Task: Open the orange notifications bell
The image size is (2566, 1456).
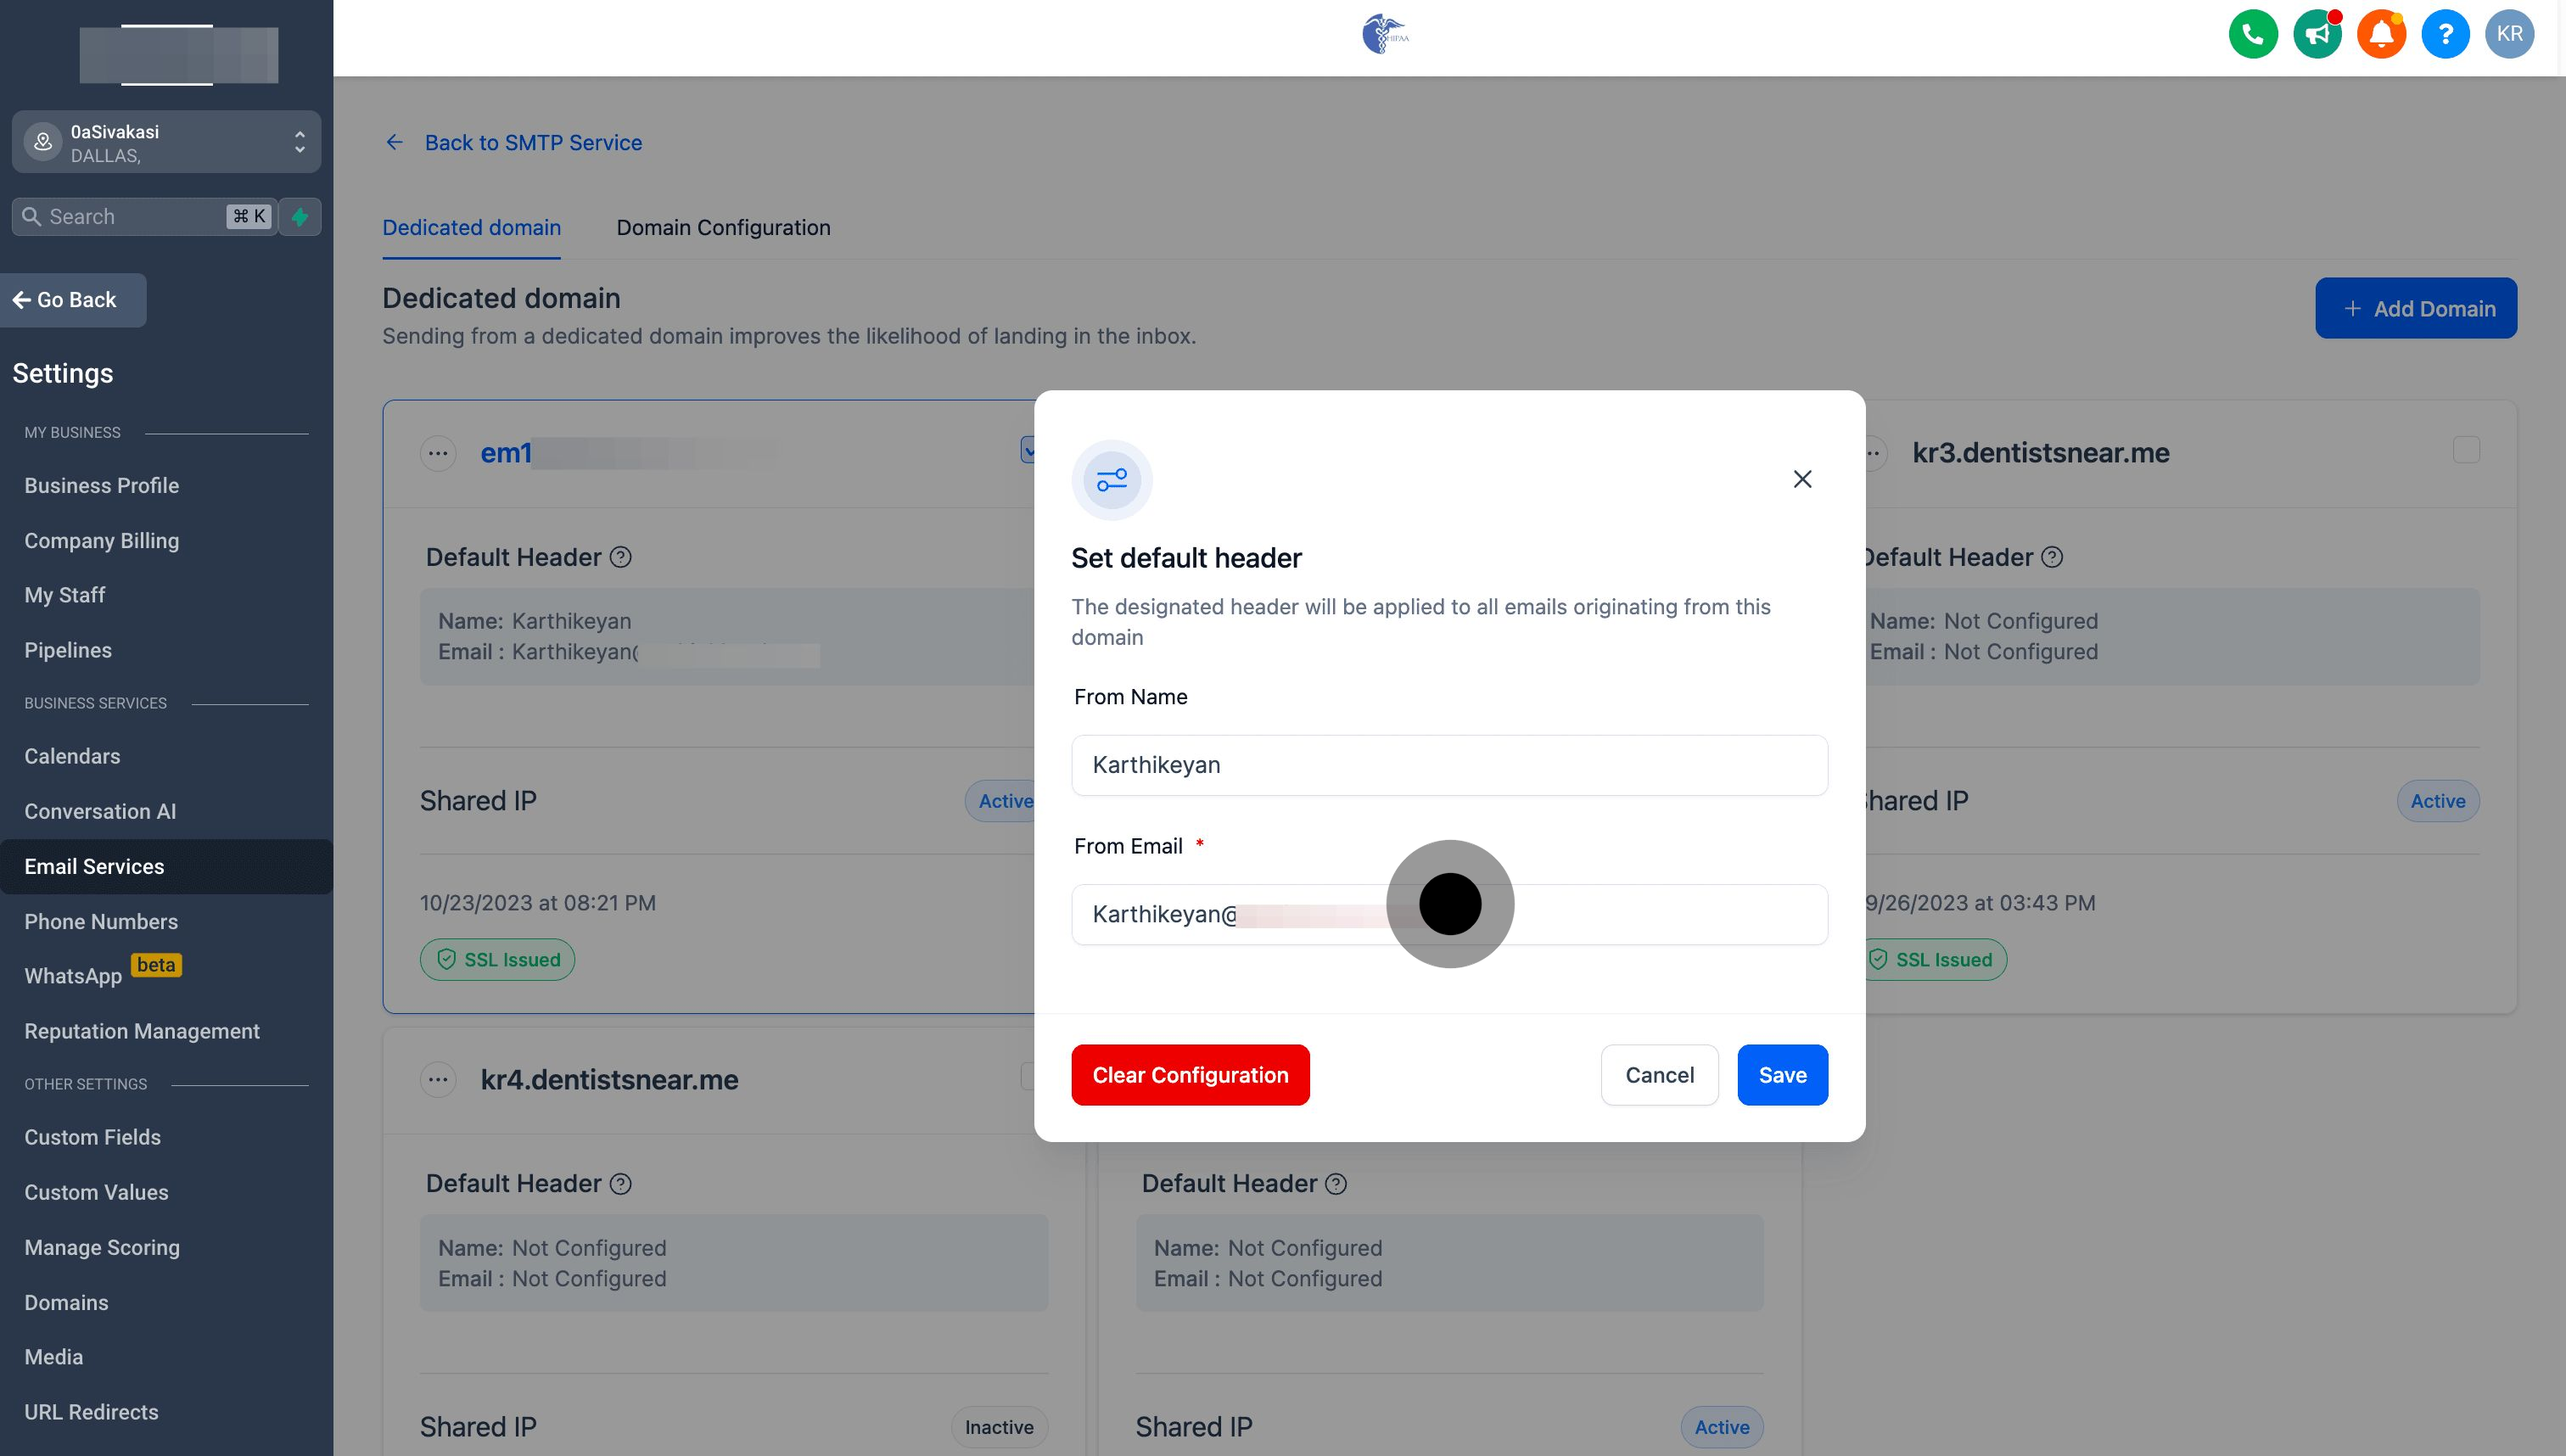Action: point(2381,34)
